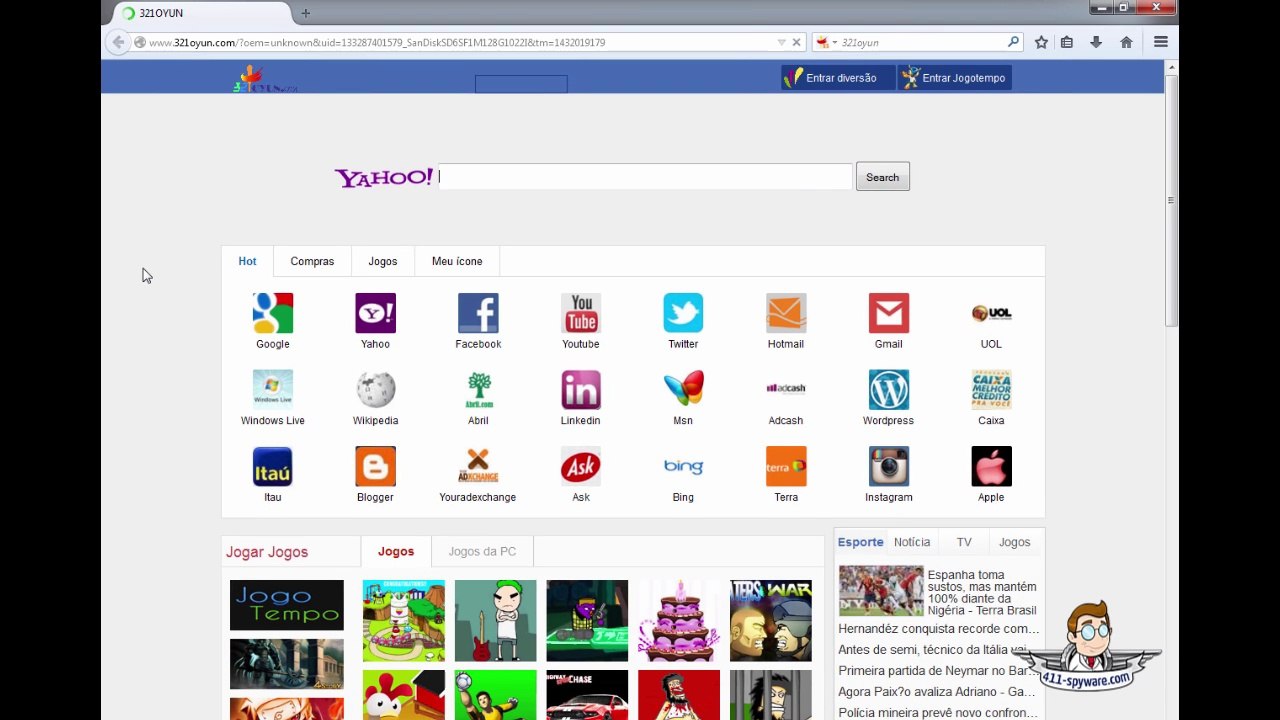Open the pink birthday cake game thumbnail
This screenshot has height=720, width=1280.
coord(679,621)
